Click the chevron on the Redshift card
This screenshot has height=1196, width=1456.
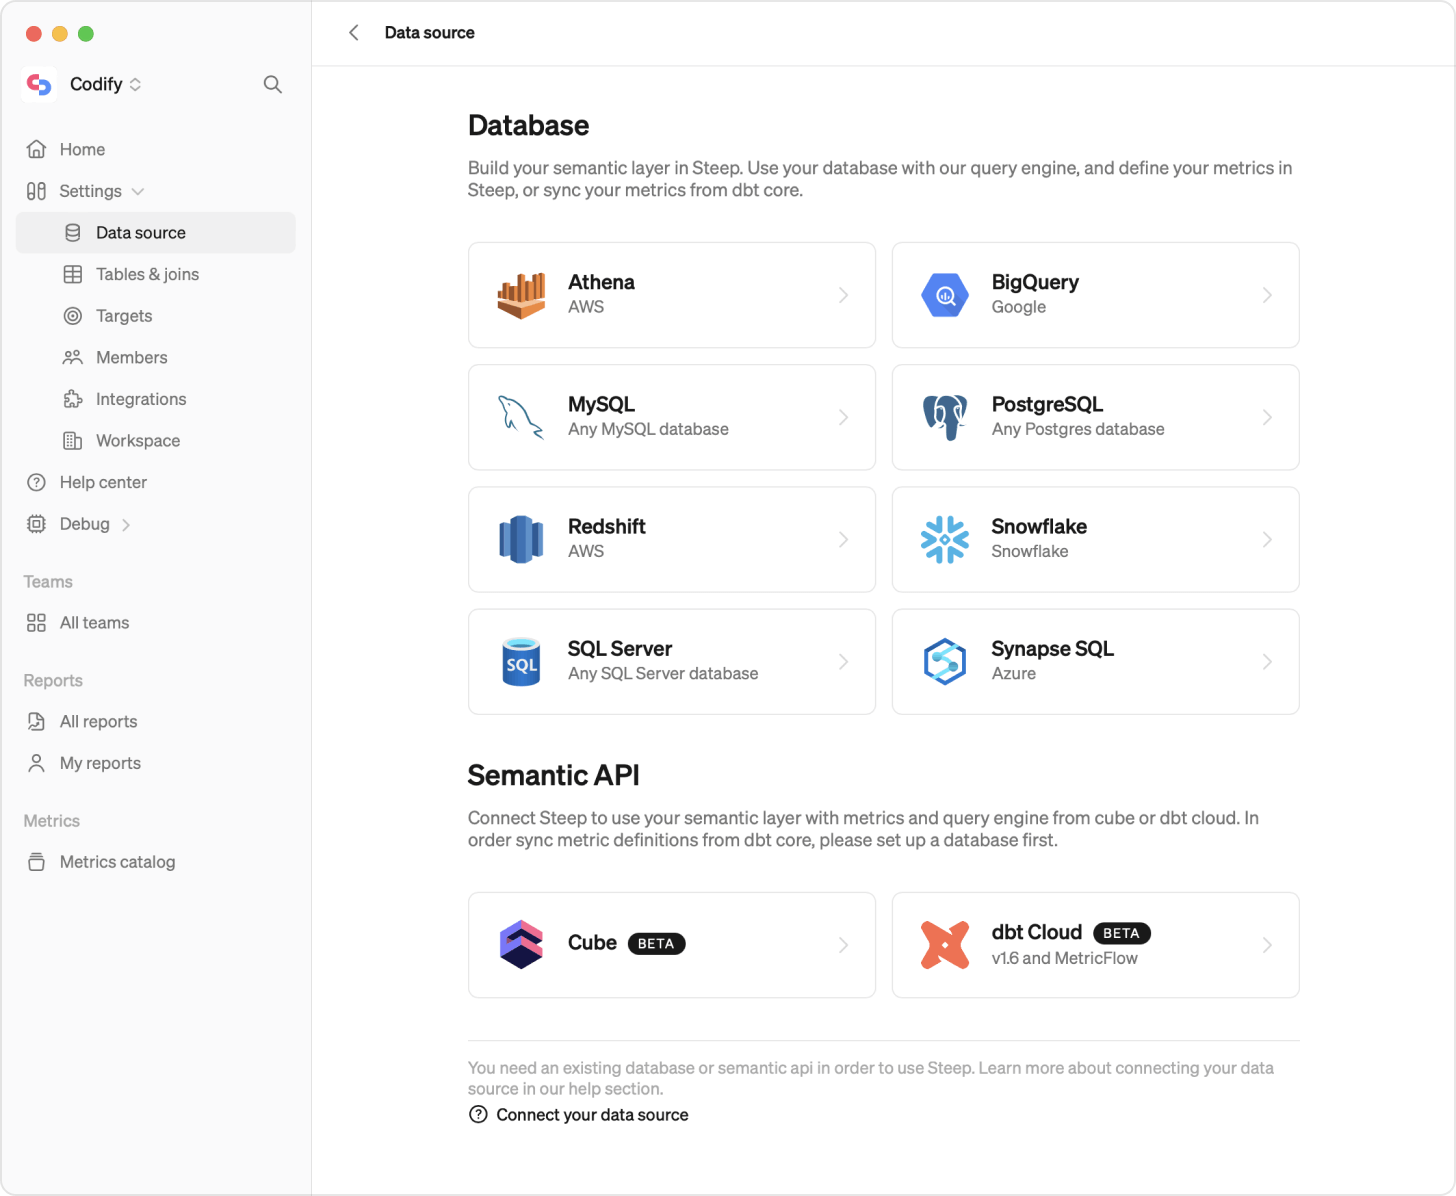coord(844,540)
